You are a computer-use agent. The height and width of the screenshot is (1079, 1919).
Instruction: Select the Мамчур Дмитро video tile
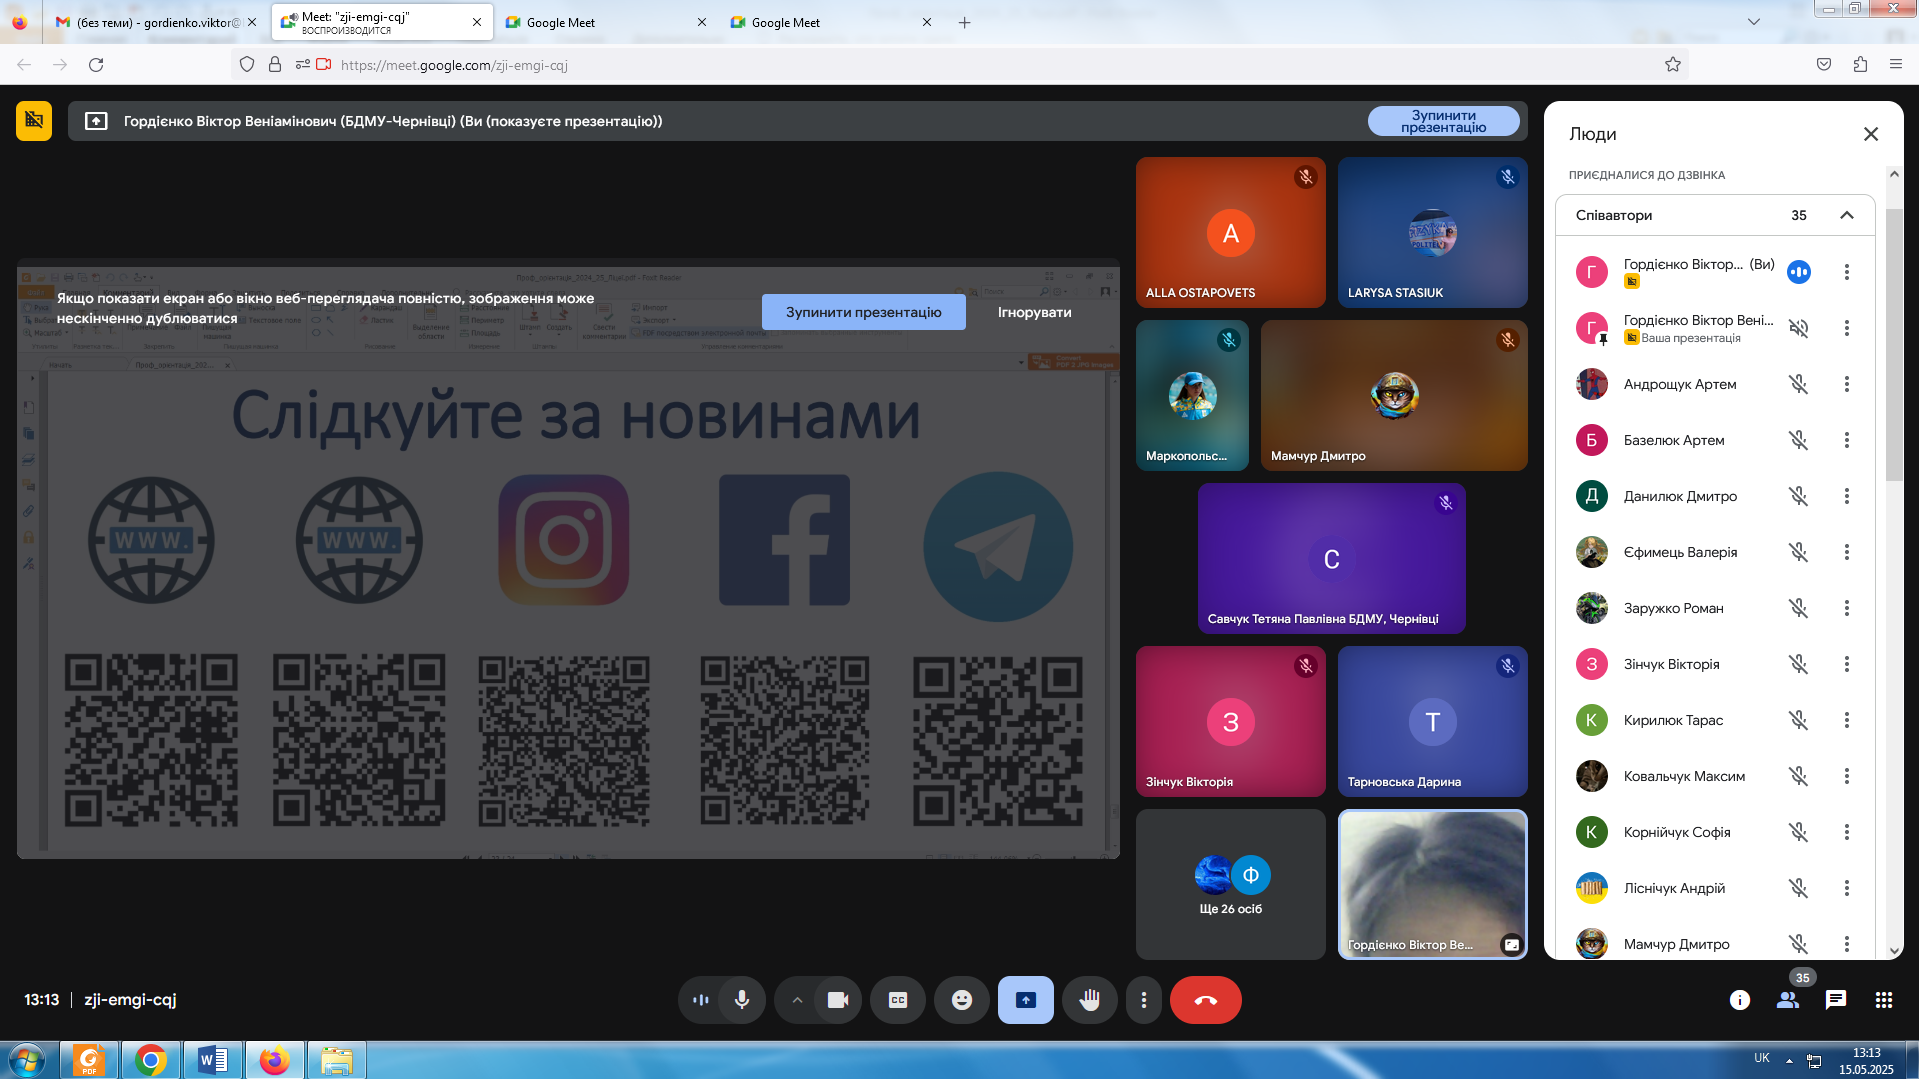pos(1394,395)
